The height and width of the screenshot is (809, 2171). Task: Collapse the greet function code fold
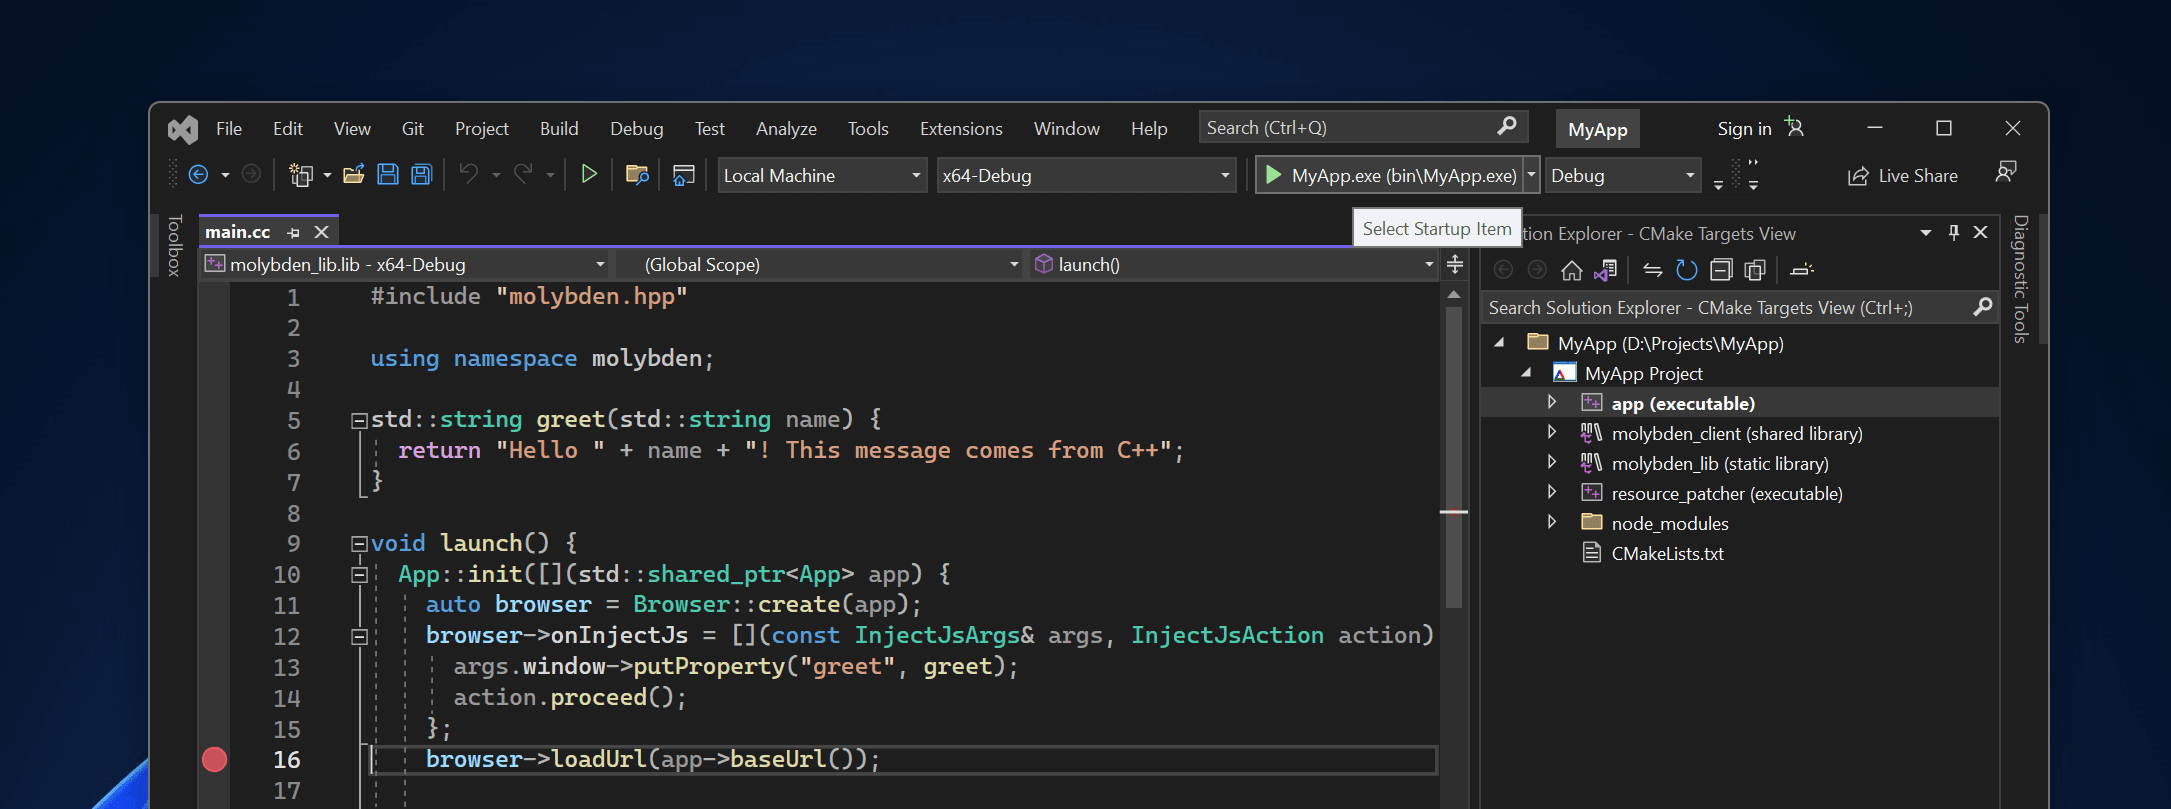[x=359, y=421]
